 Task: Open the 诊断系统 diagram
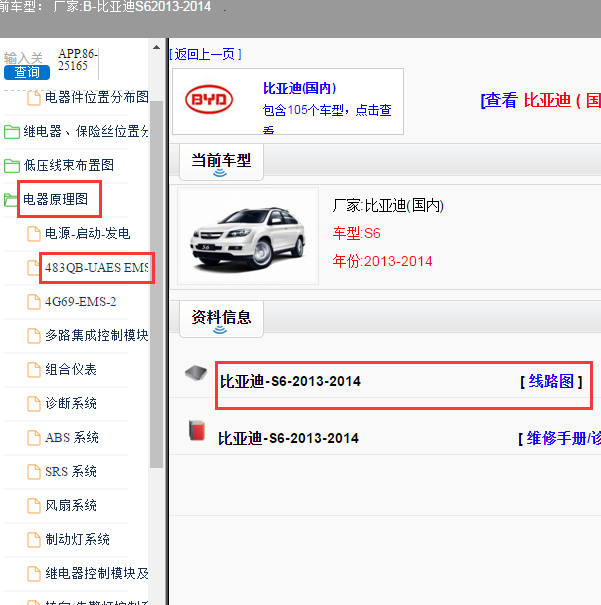tap(71, 403)
